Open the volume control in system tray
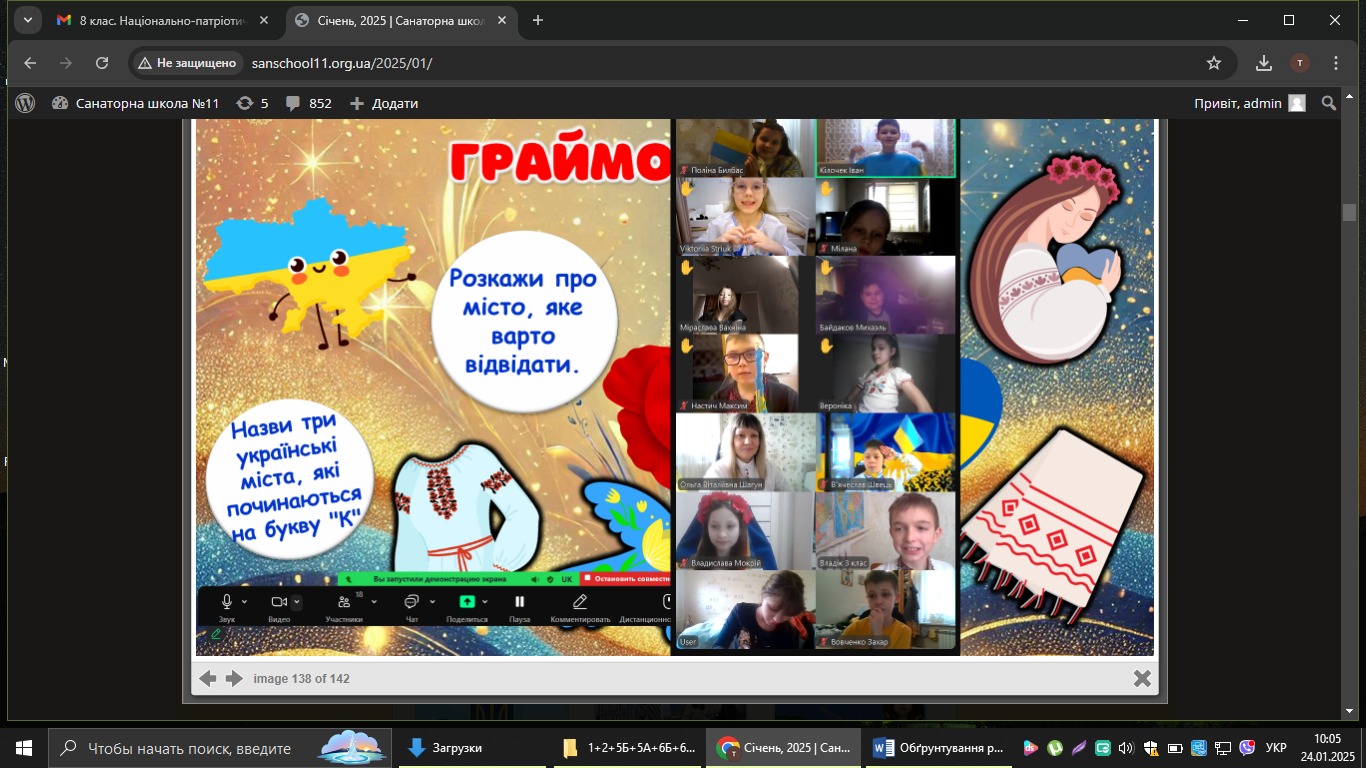The width and height of the screenshot is (1366, 768). [x=1126, y=747]
